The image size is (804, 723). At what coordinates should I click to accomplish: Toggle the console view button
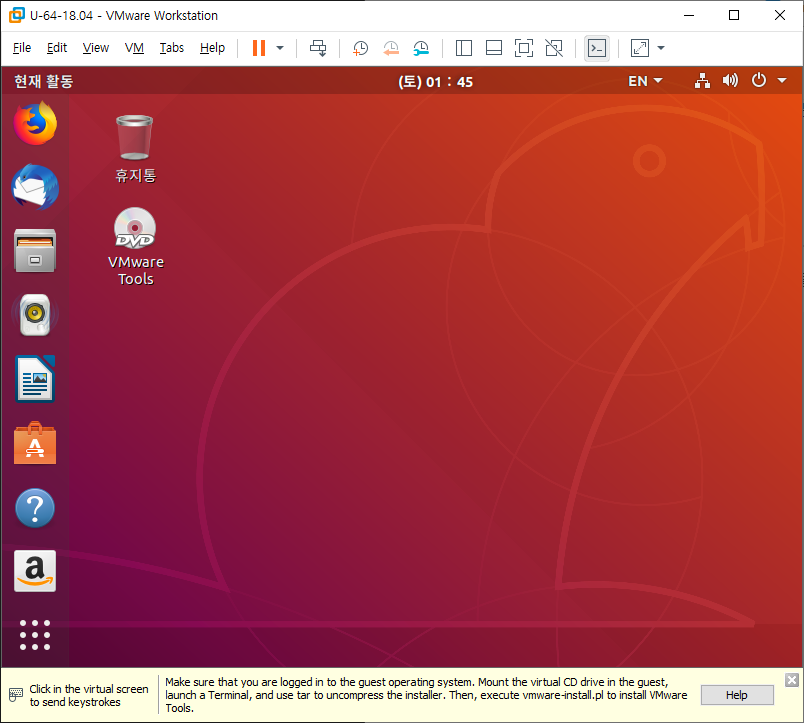[x=597, y=48]
